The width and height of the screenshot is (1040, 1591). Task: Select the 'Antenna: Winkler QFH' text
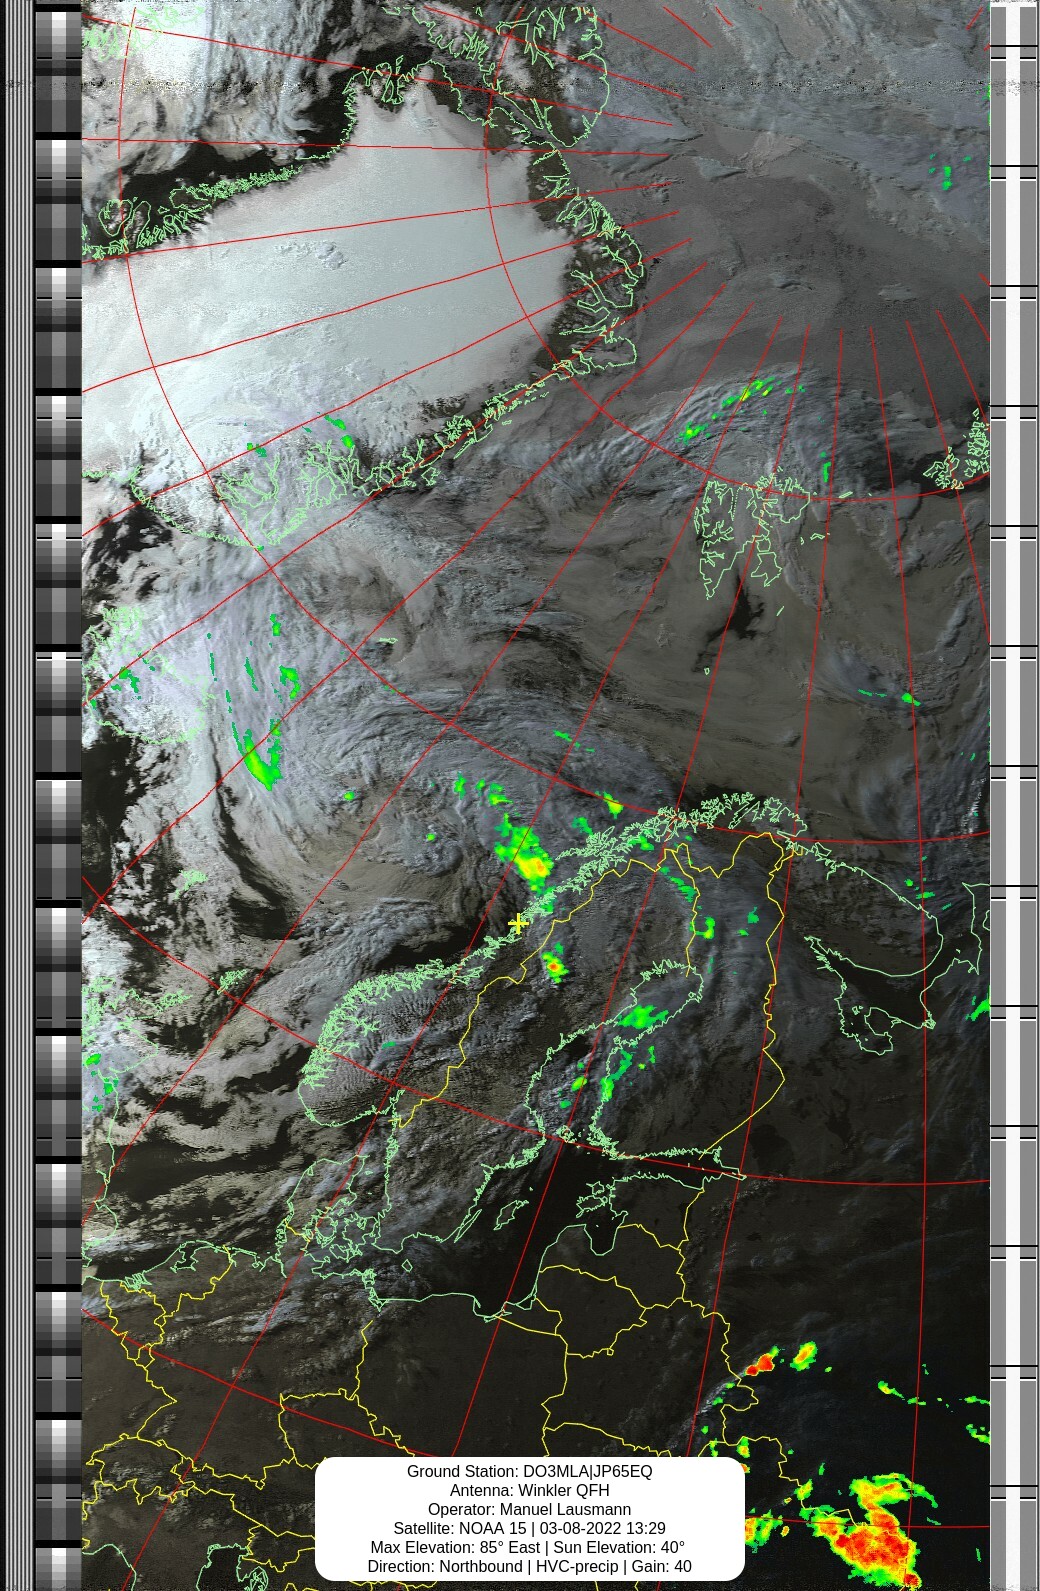pos(529,1490)
